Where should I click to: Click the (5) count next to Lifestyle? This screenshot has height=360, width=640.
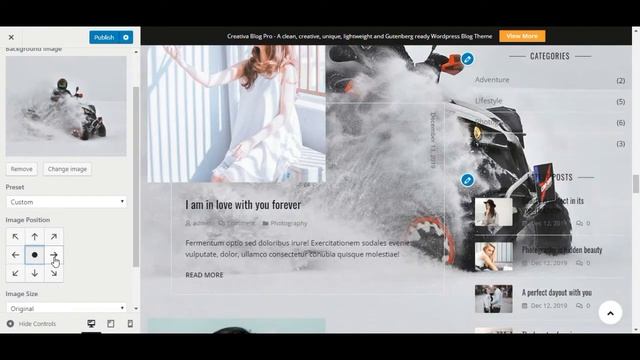tap(620, 102)
